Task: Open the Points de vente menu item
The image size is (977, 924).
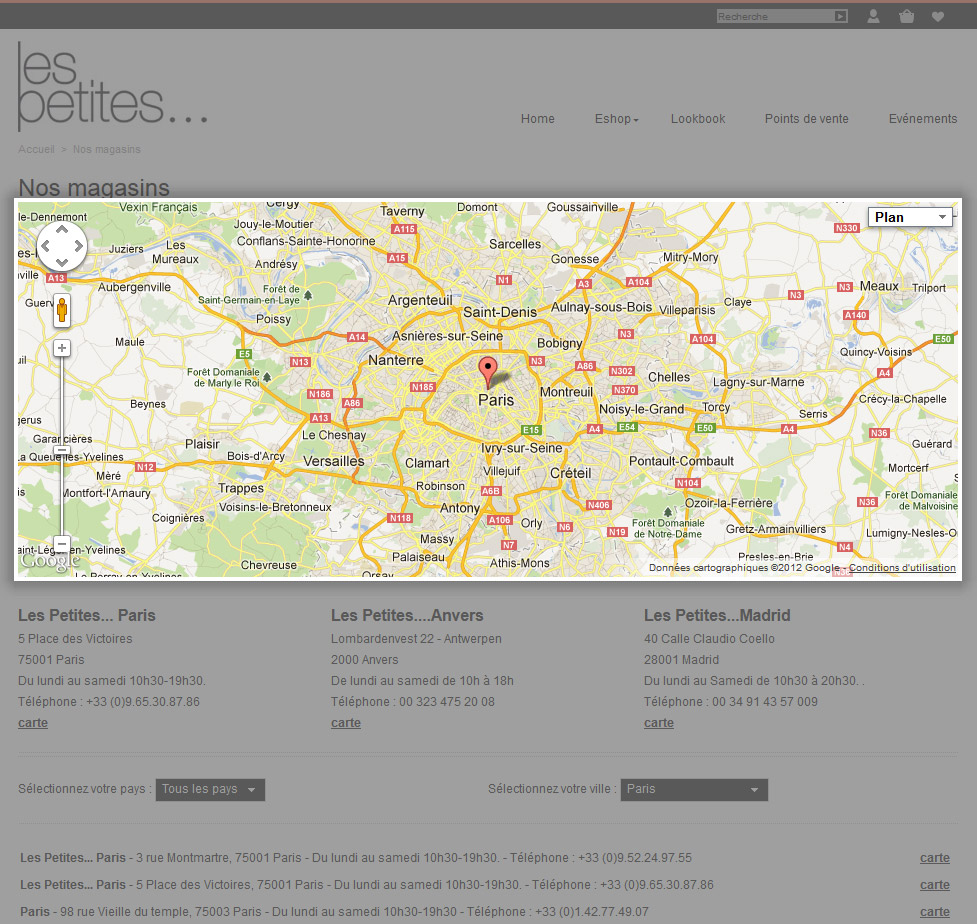Action: click(807, 118)
